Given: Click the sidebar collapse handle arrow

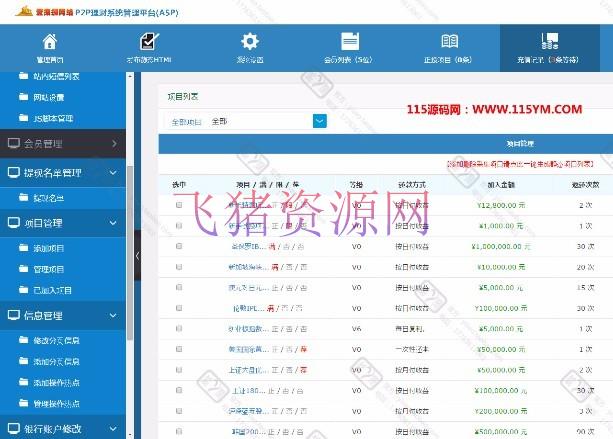Looking at the screenshot, I should coord(137,257).
